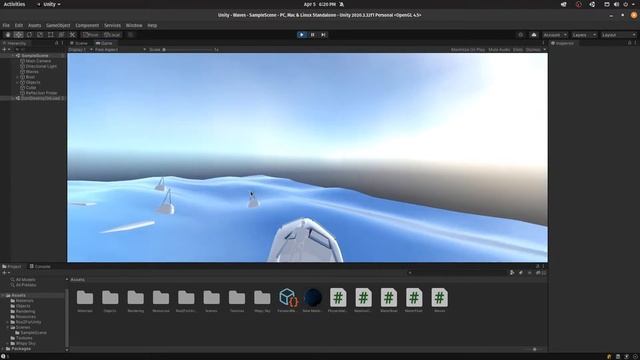Pause the running game
The image size is (640, 360).
[x=313, y=35]
